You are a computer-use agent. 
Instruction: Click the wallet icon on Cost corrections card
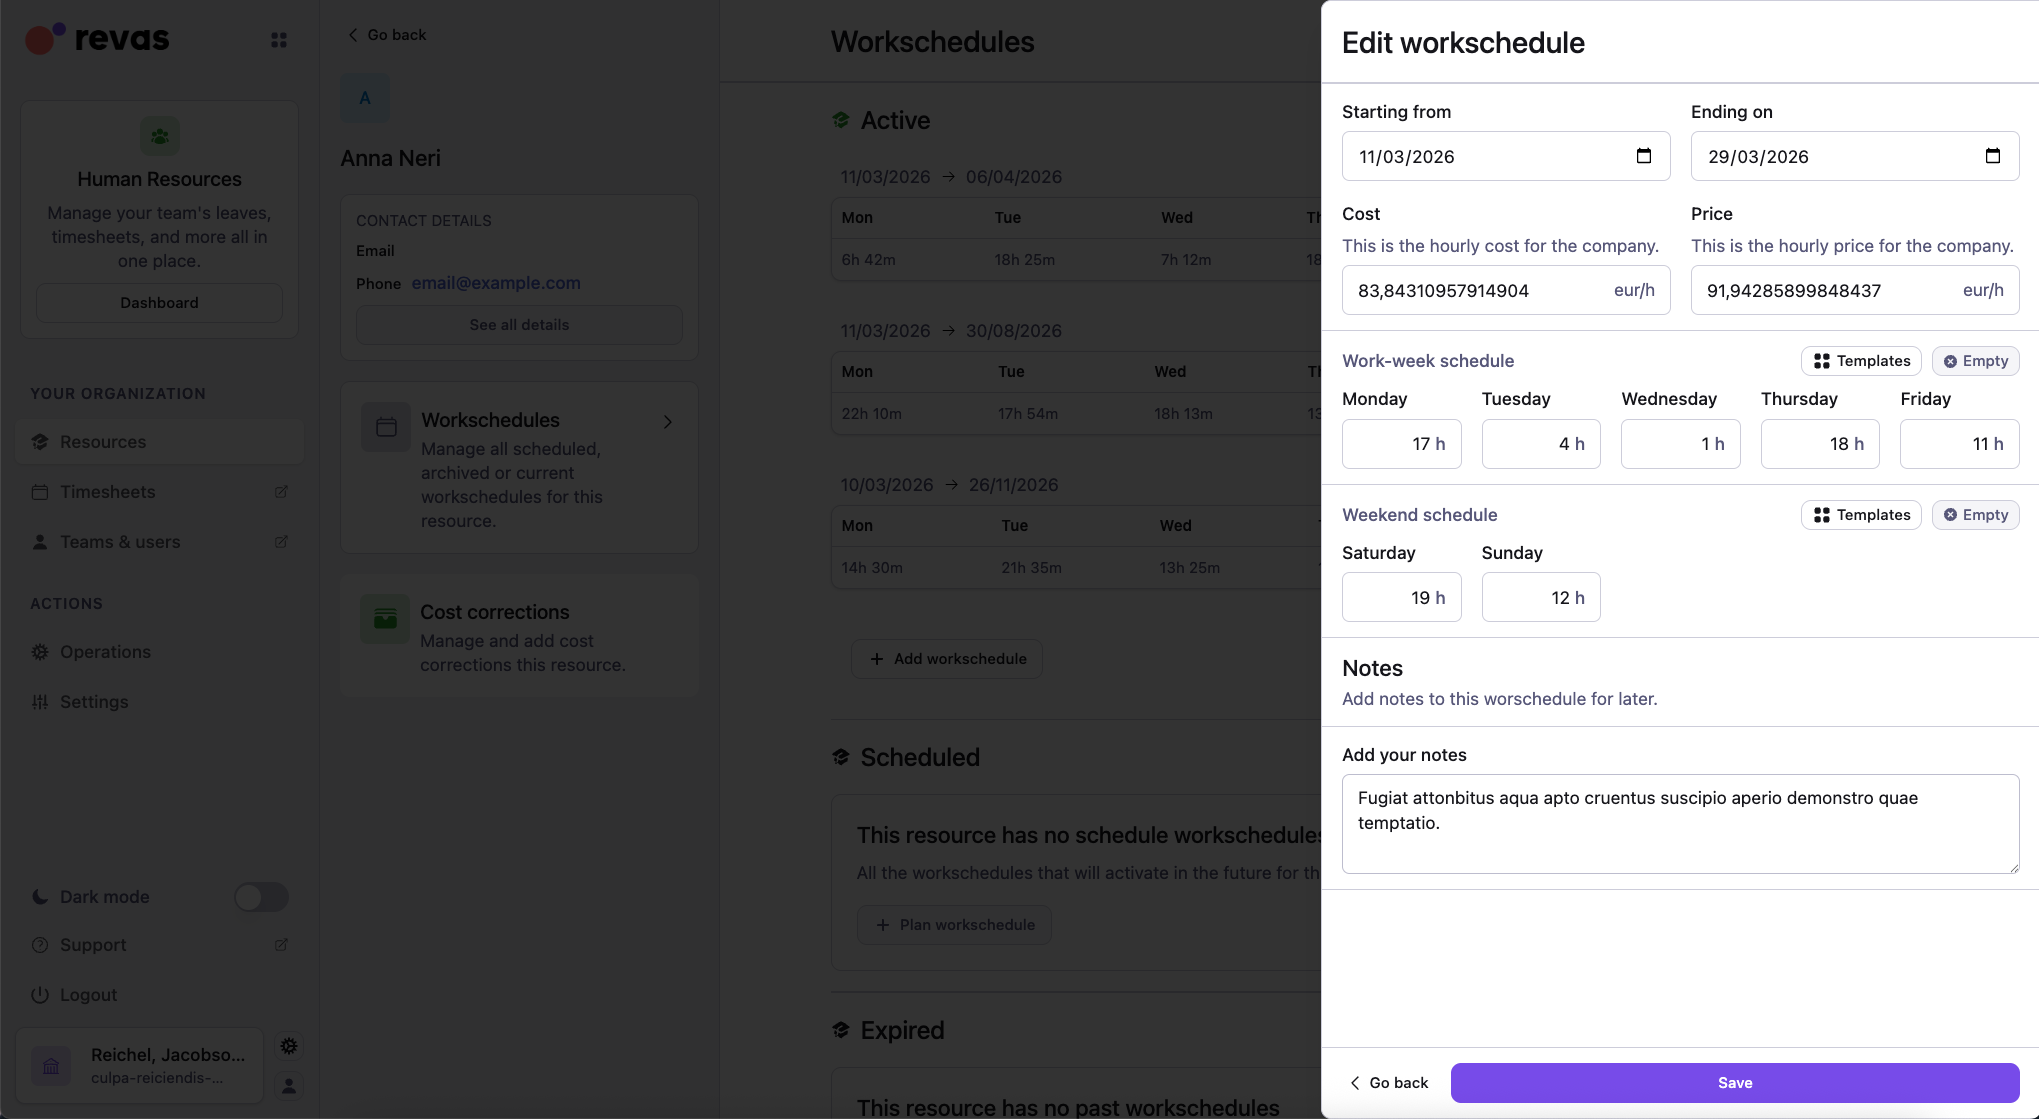tap(384, 618)
